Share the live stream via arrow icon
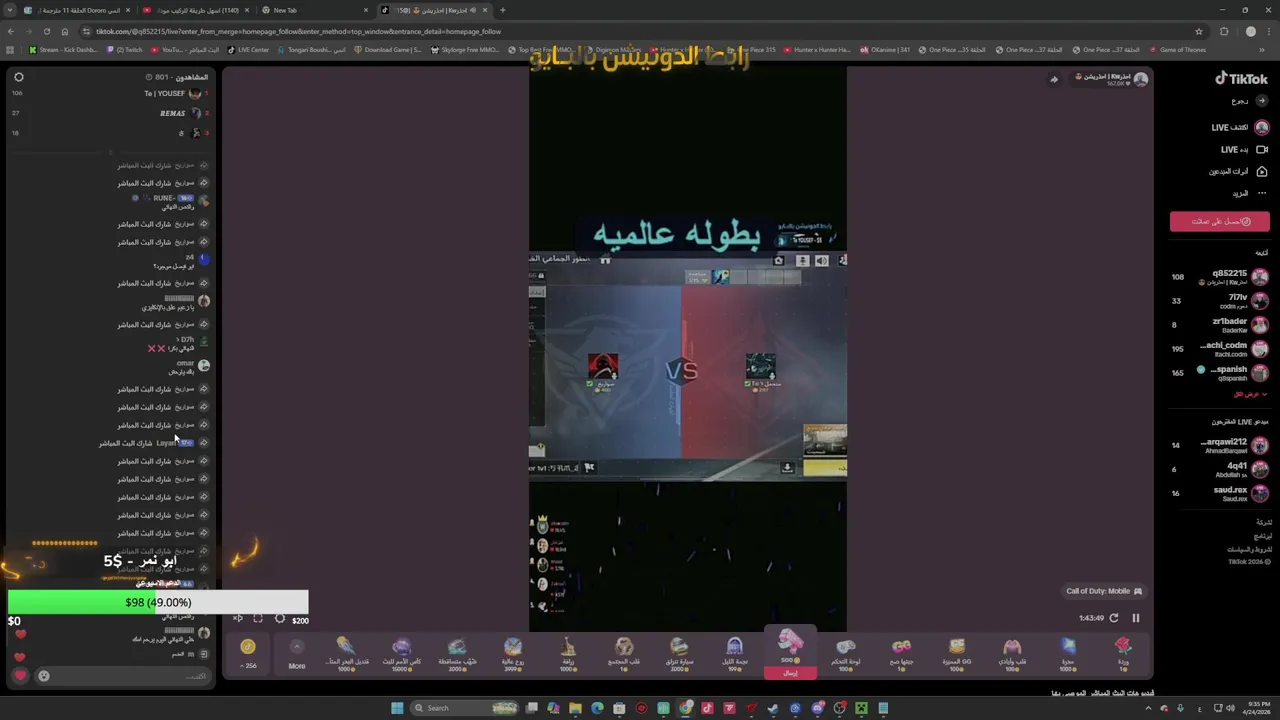The image size is (1280, 720). coord(1053,80)
